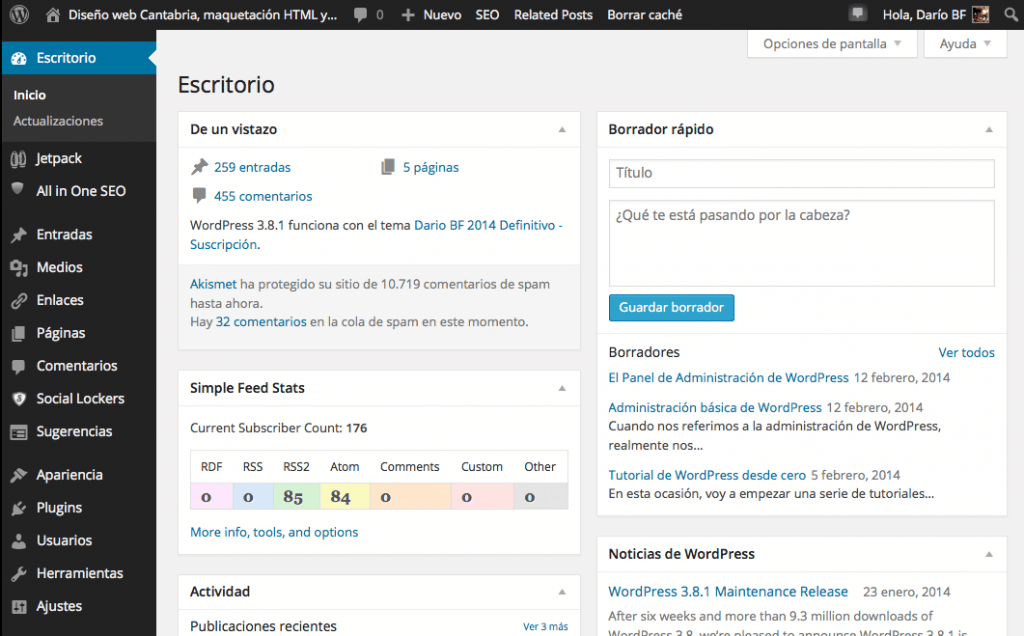1024x636 pixels.
Task: Click the Plugins plug icon in sidebar
Action: (18, 508)
